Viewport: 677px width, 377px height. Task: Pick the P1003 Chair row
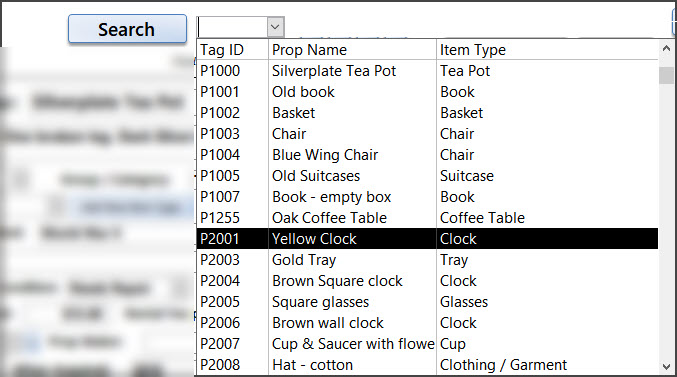click(427, 134)
